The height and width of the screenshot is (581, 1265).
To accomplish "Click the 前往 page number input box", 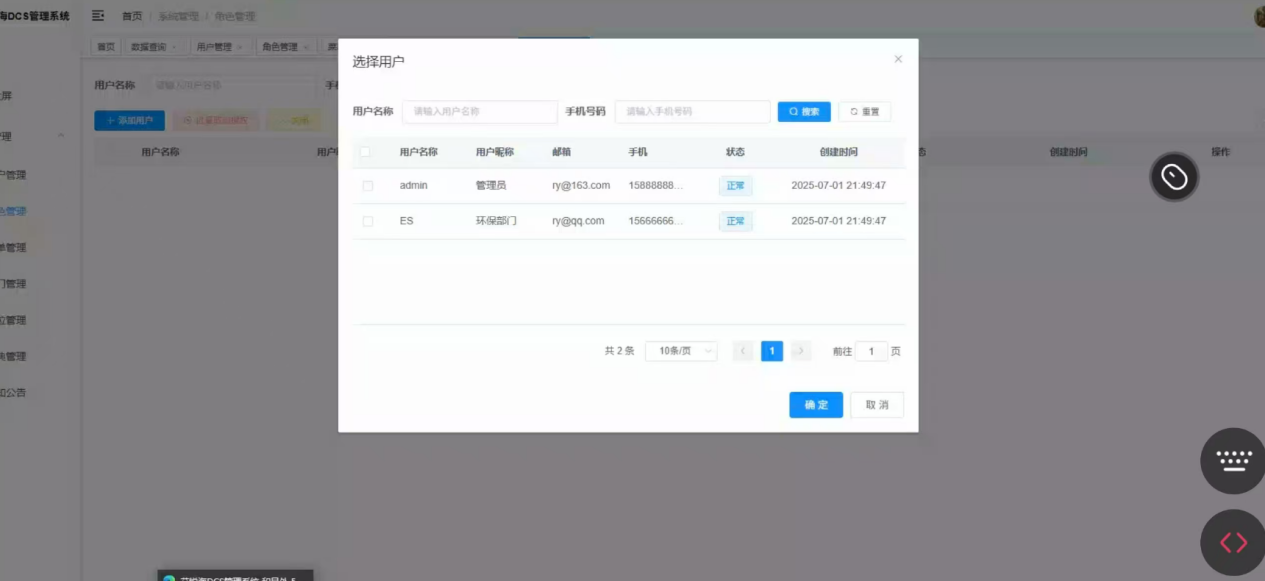I will point(872,351).
